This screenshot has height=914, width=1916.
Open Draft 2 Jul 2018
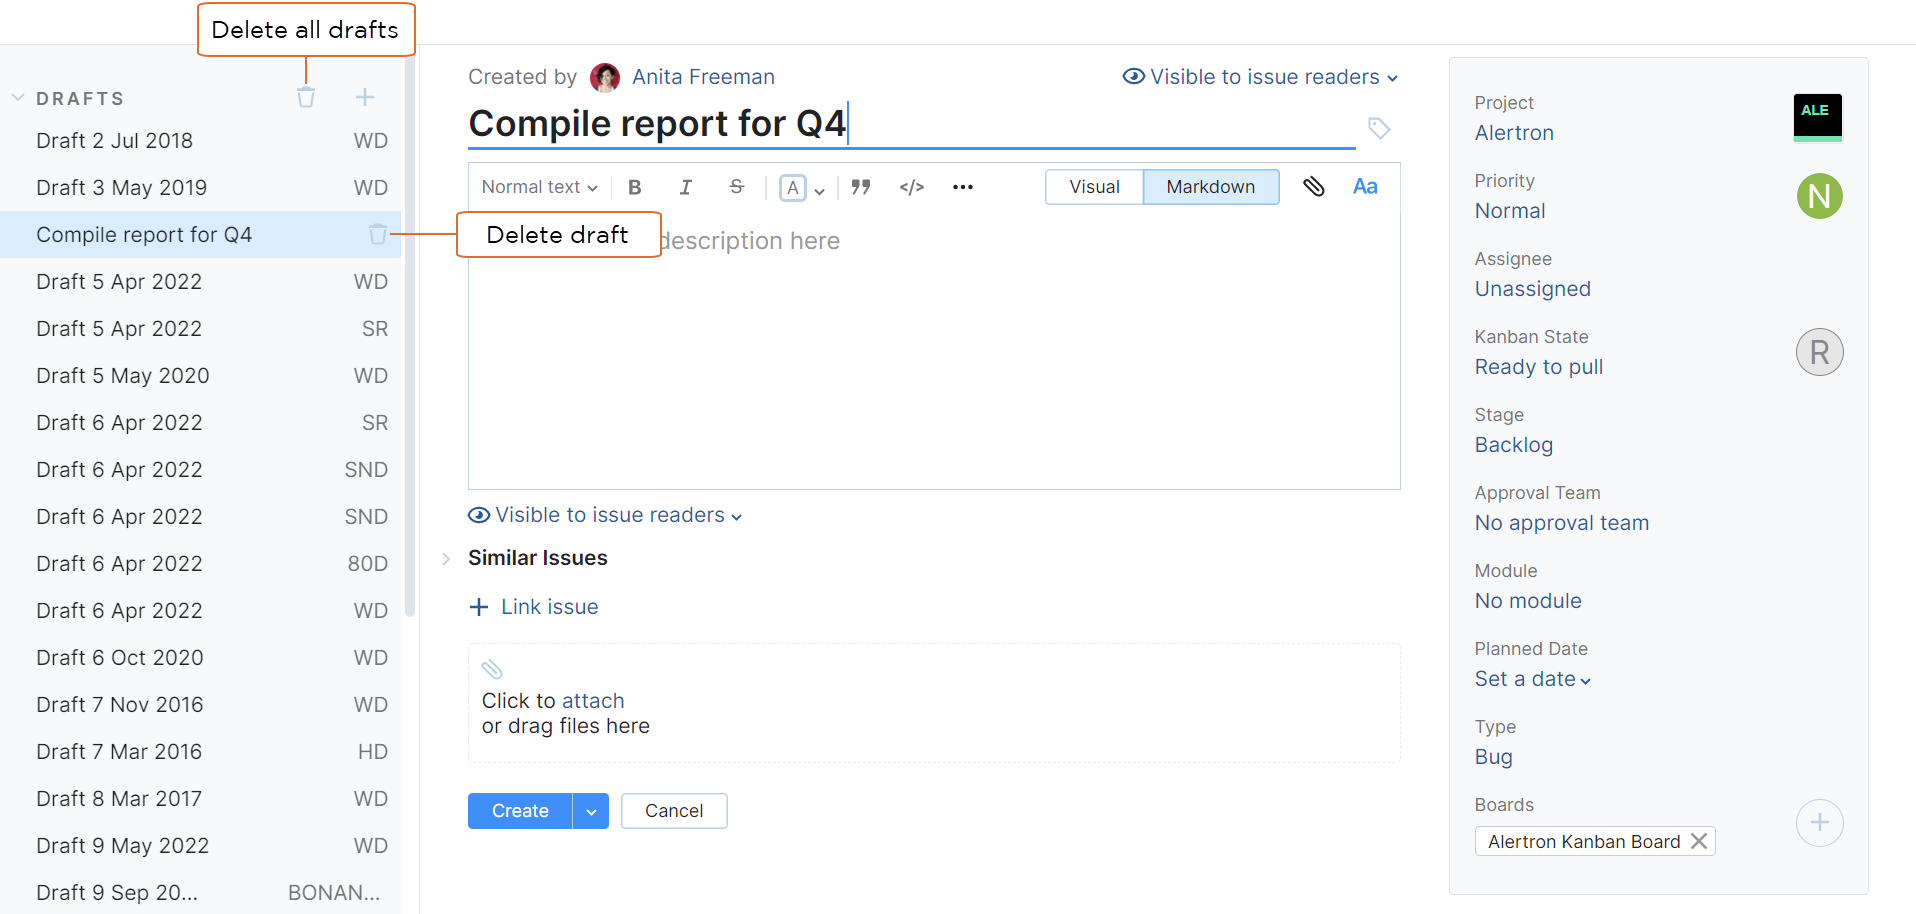tap(200, 141)
